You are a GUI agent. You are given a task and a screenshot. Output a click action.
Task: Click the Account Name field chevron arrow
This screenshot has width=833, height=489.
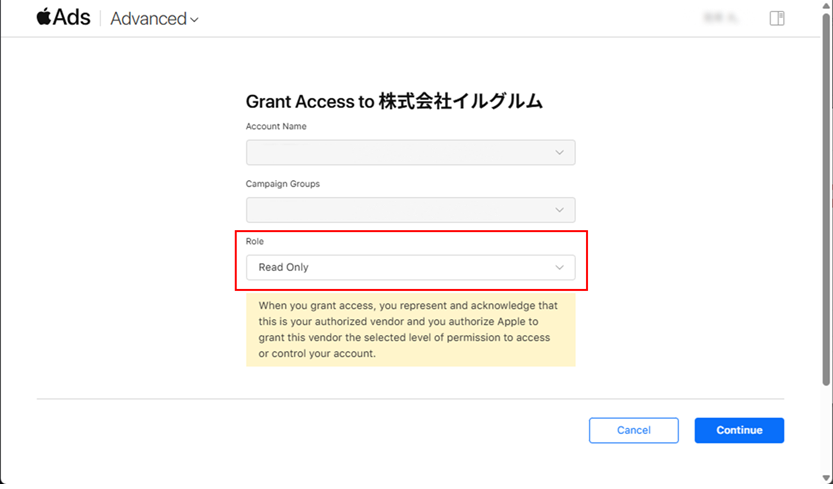click(559, 153)
